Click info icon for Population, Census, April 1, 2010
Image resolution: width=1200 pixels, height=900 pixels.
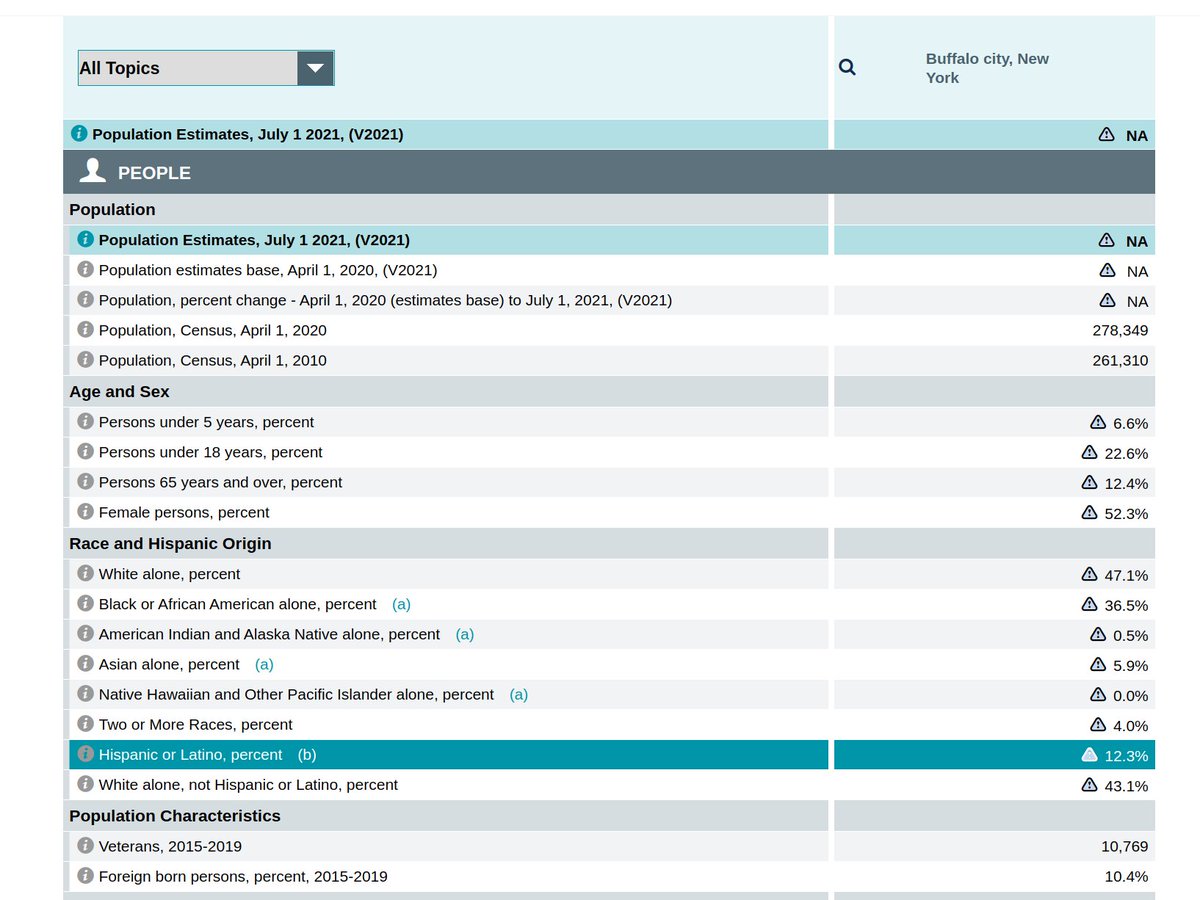pyautogui.click(x=86, y=360)
